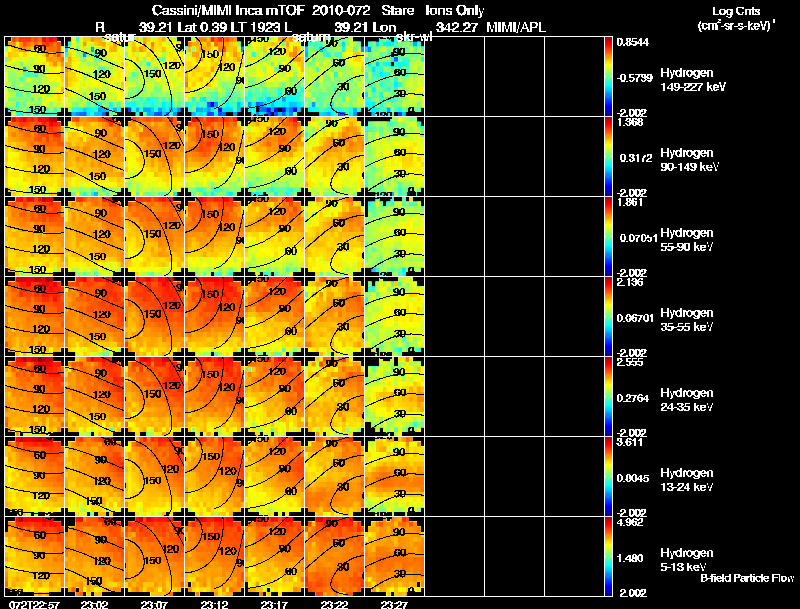This screenshot has width=800, height=609.
Task: Click the colorbar maximum value '4.962'
Action: 630,523
